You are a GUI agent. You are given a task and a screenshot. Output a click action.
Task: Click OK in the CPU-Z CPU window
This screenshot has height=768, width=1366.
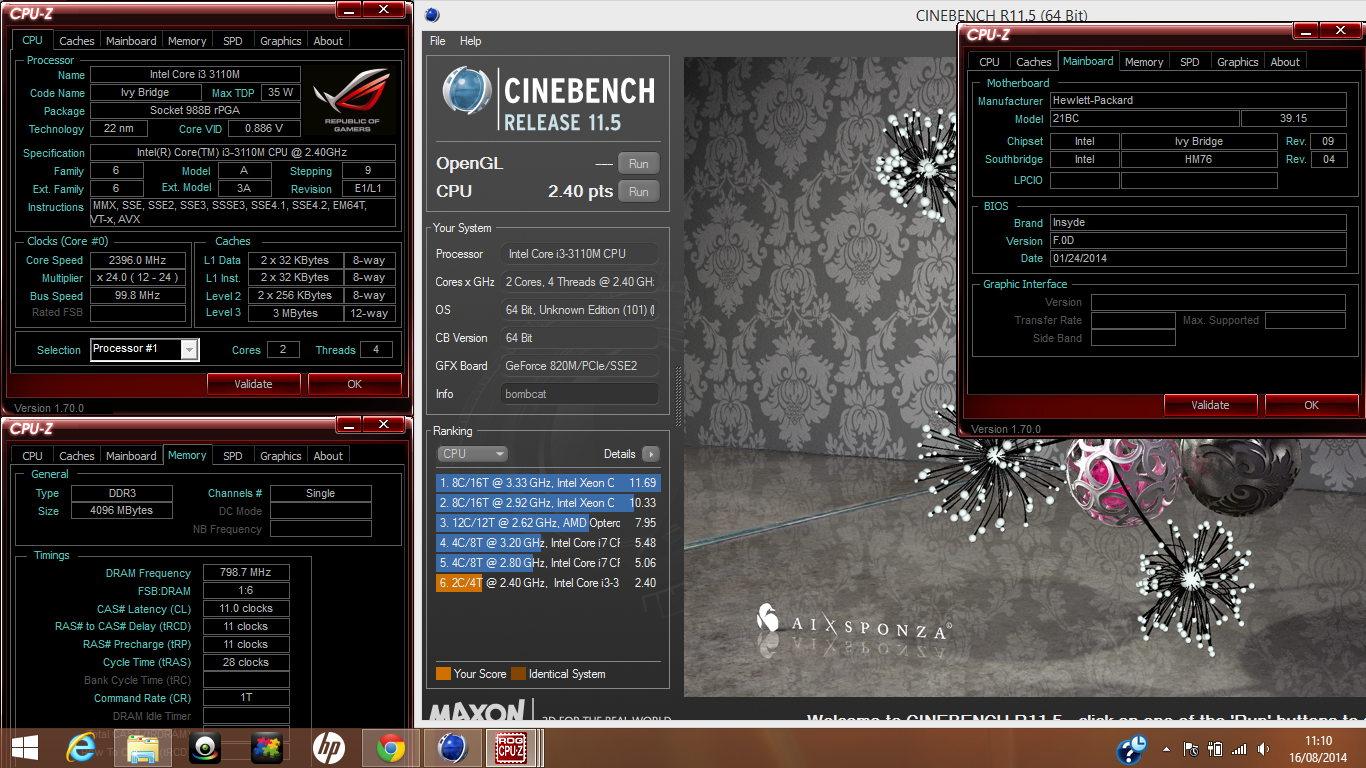(355, 384)
